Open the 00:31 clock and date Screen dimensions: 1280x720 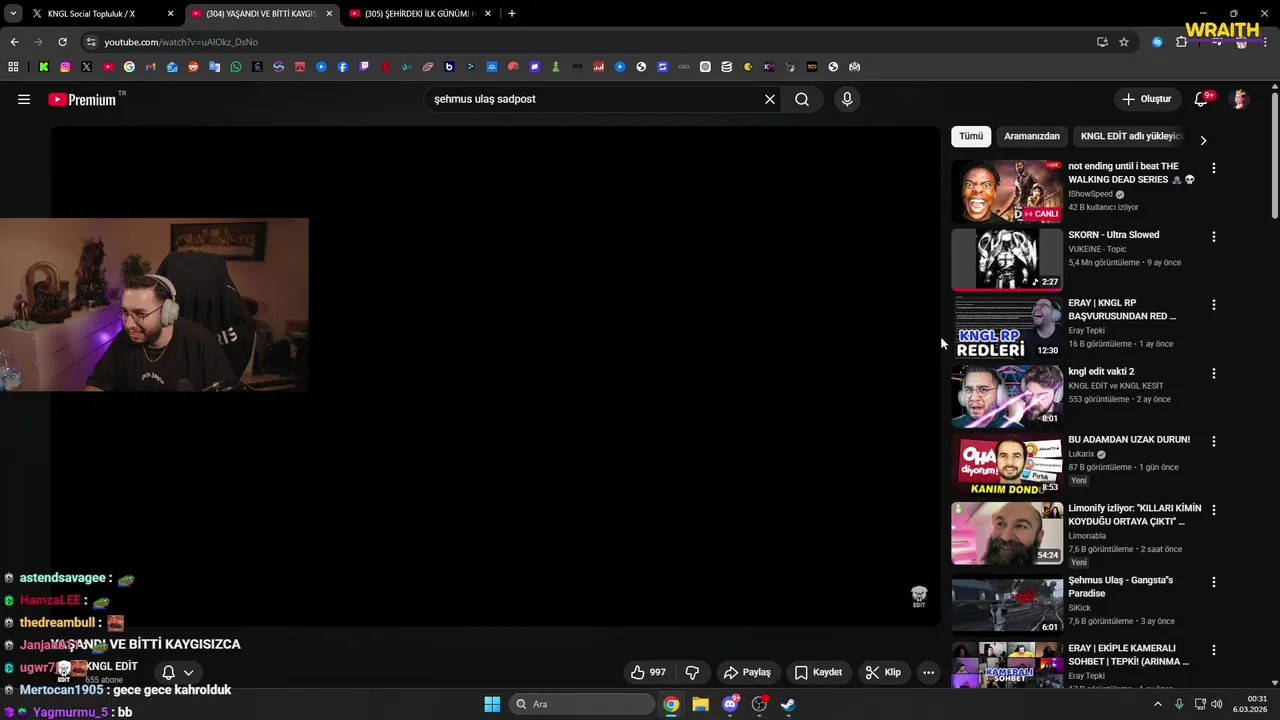(x=1250, y=704)
